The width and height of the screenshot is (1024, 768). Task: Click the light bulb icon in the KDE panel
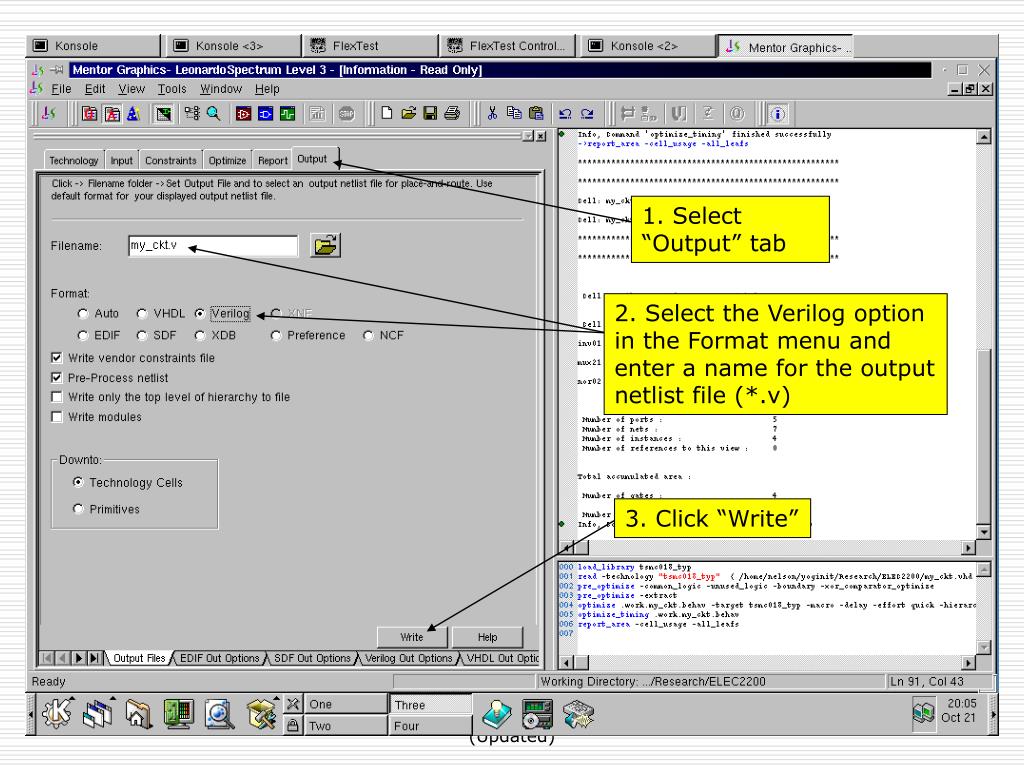497,714
